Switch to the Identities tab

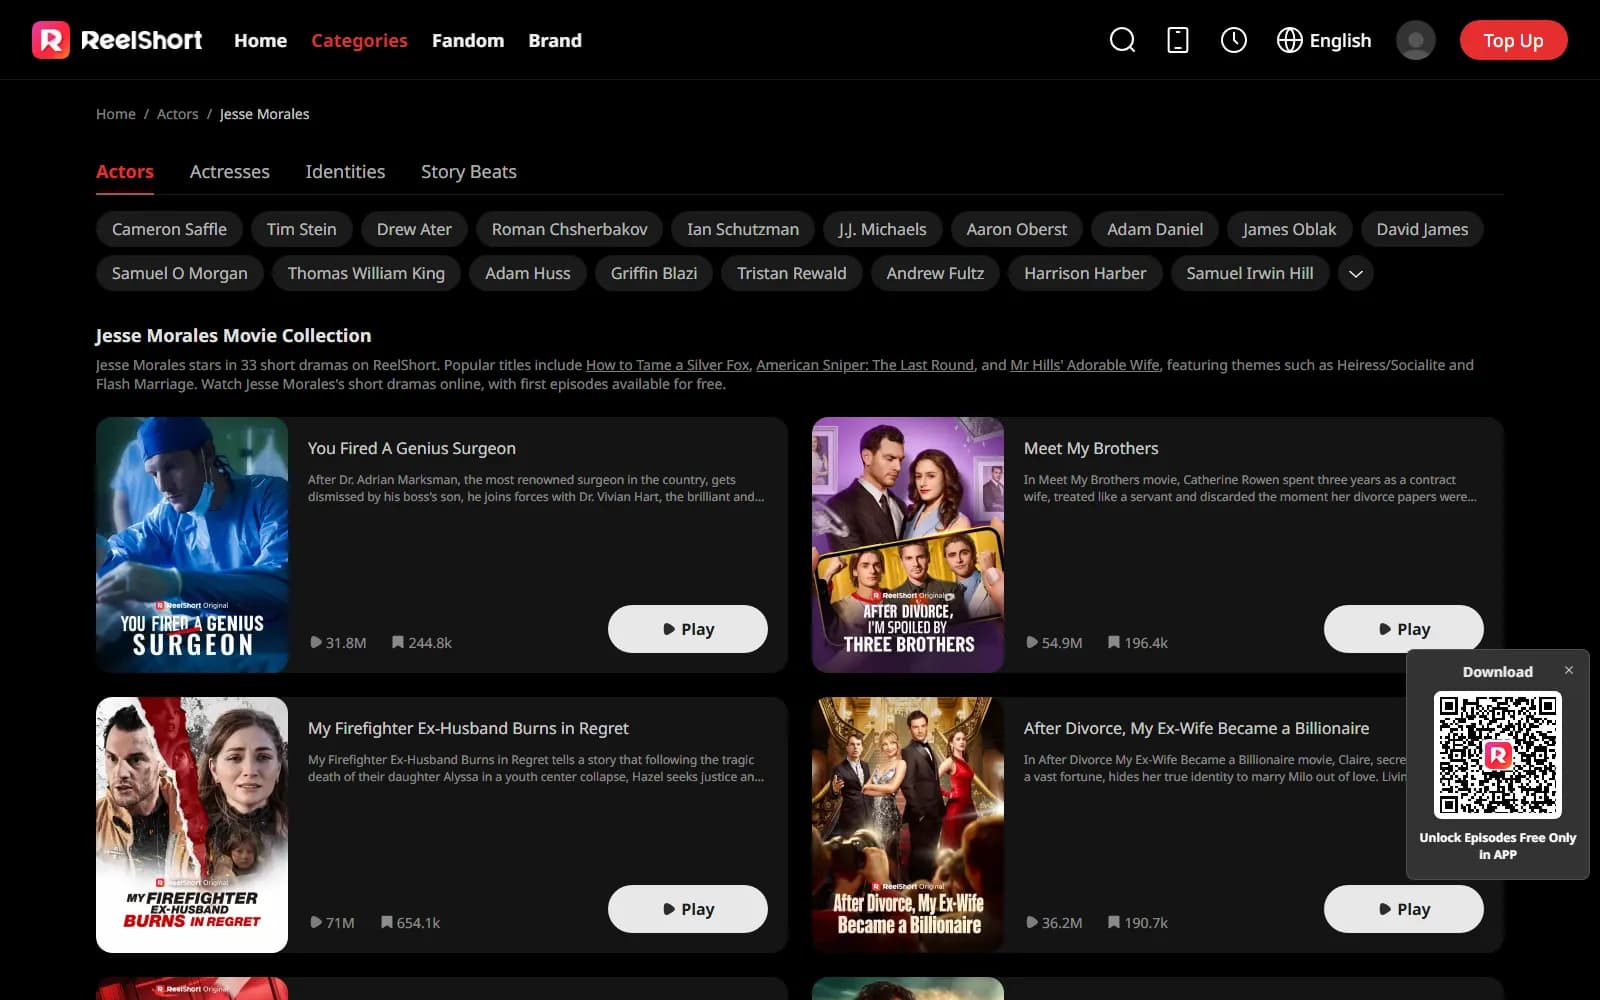(345, 171)
